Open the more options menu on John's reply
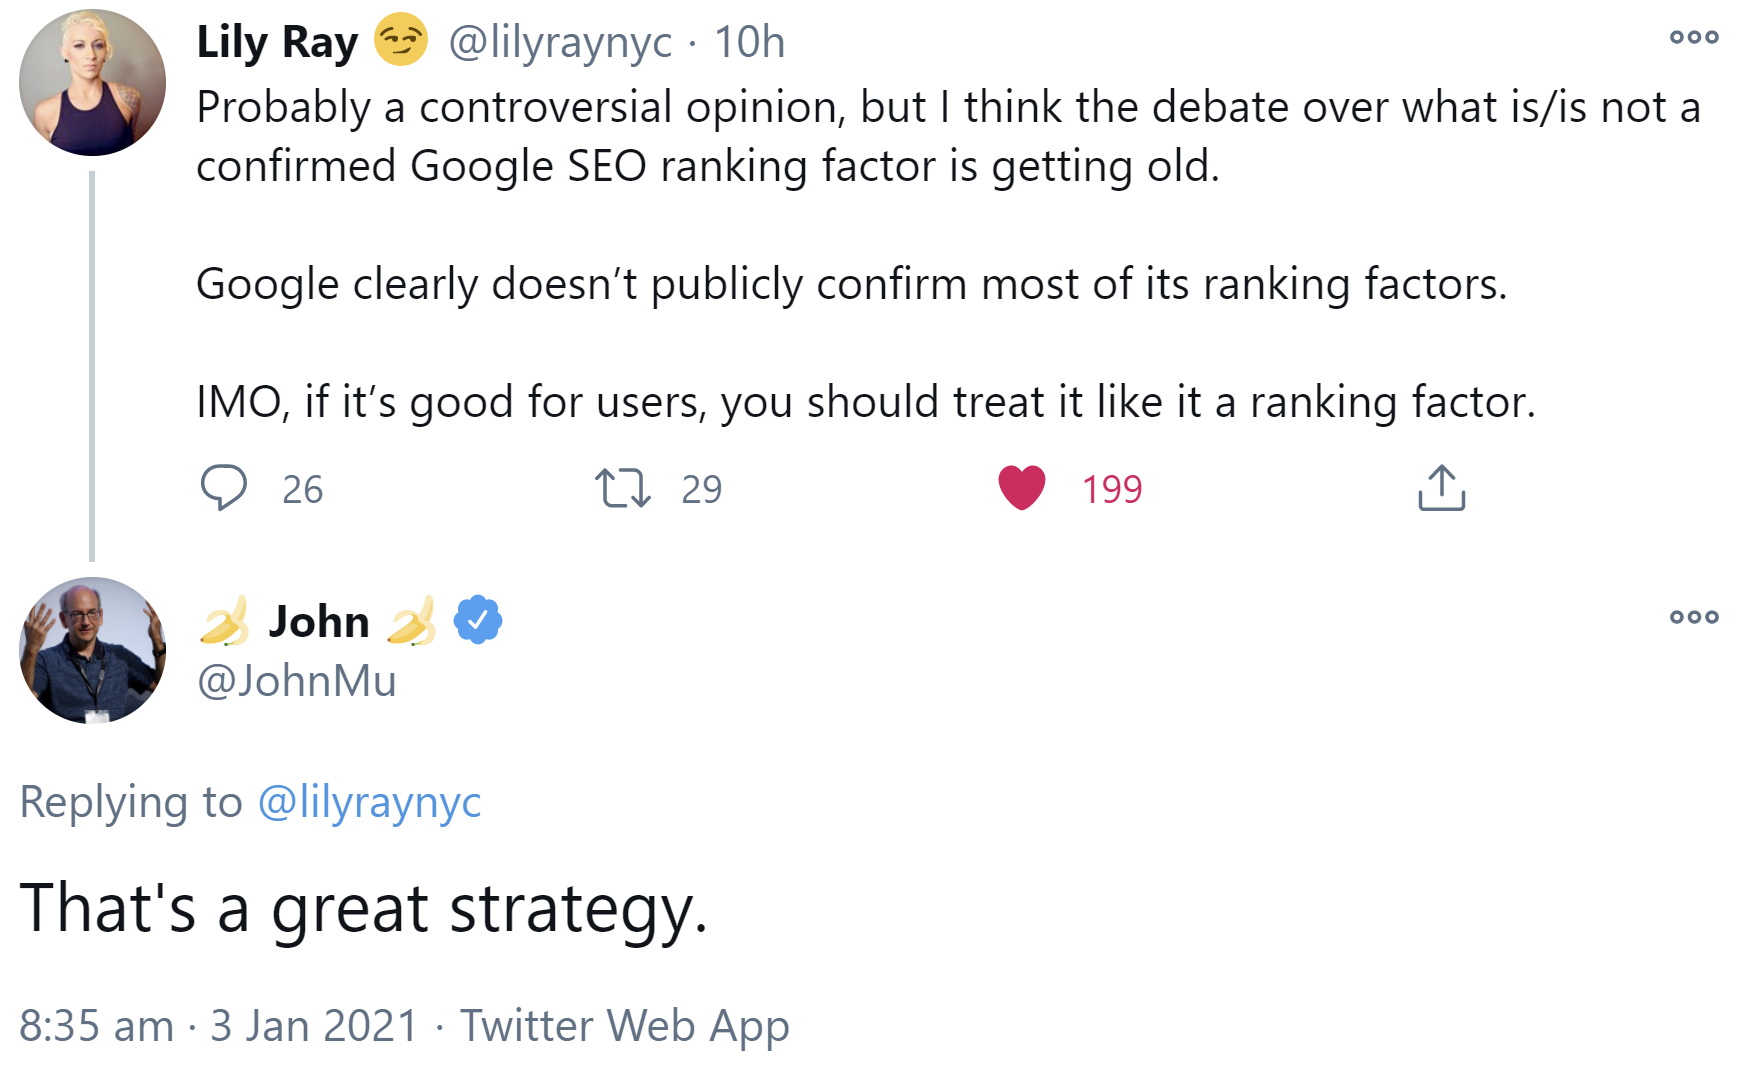 point(1693,617)
